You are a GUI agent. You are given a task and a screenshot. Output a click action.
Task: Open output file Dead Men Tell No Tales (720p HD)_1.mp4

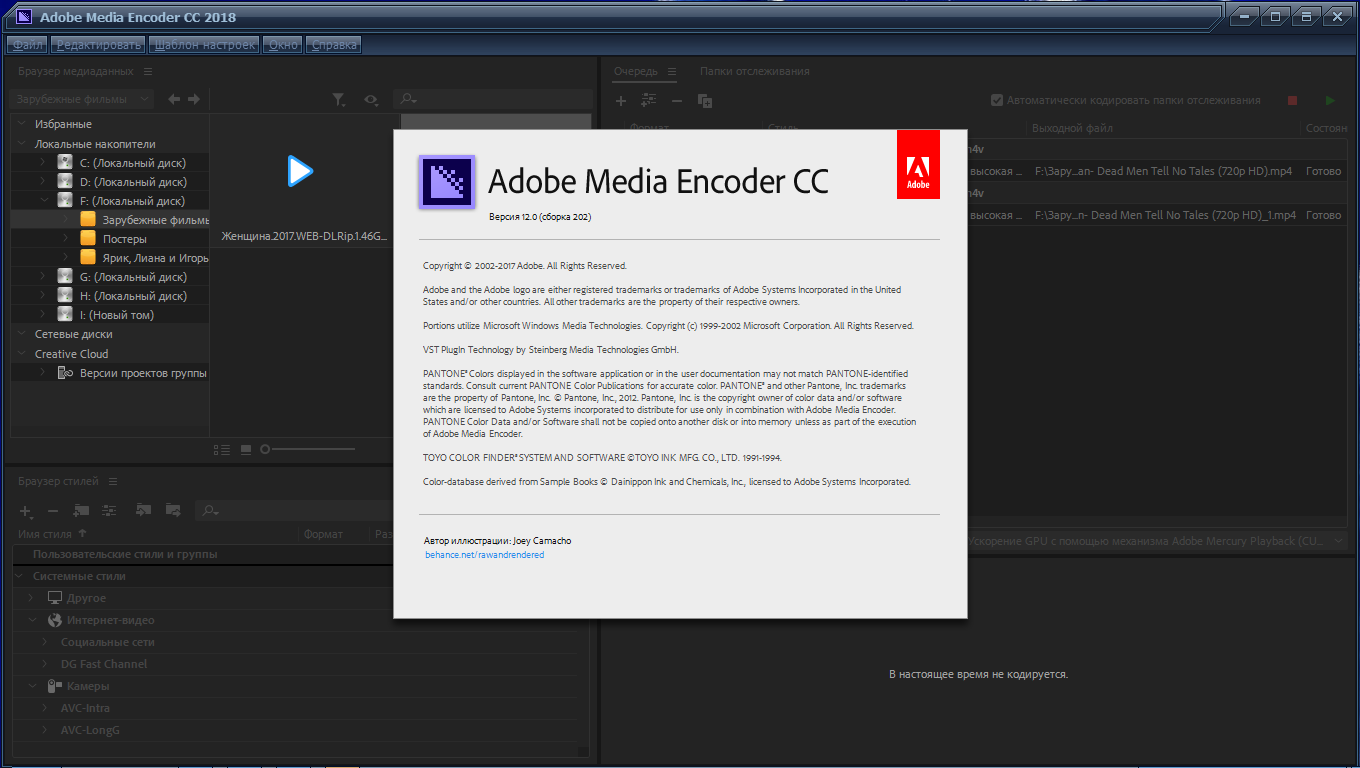(1165, 215)
